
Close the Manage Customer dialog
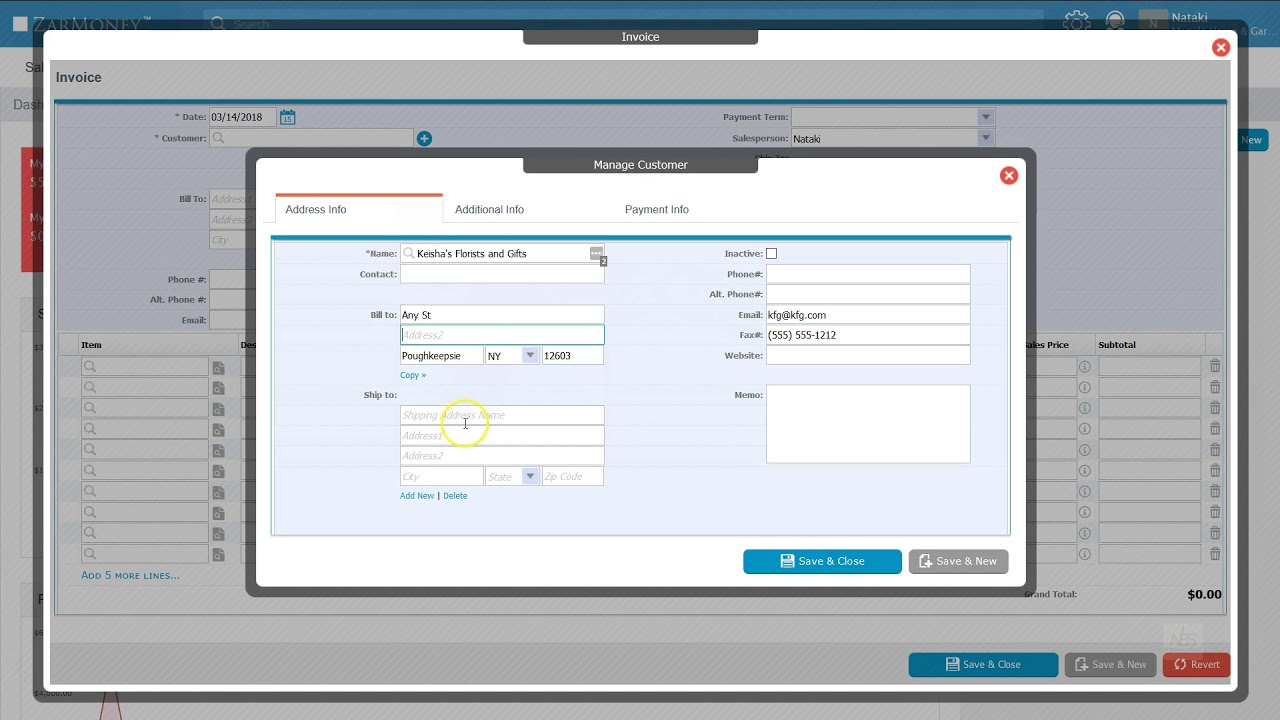(x=1009, y=176)
